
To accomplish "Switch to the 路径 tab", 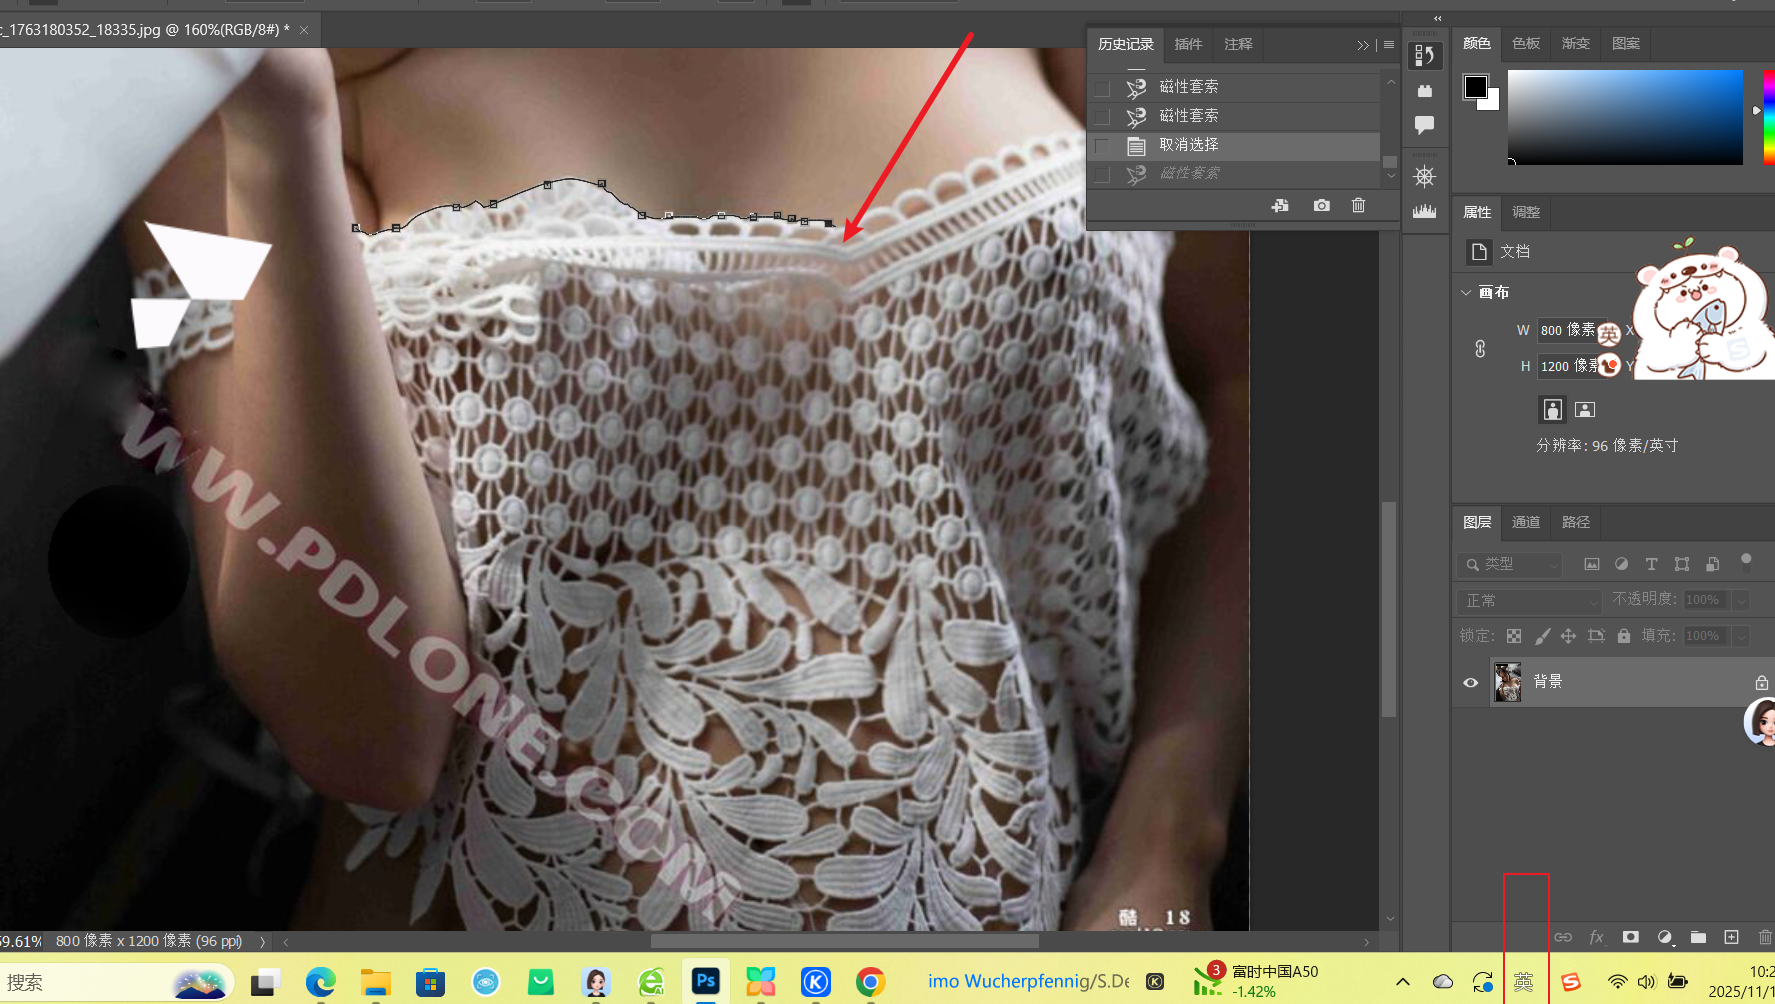I will (1576, 522).
